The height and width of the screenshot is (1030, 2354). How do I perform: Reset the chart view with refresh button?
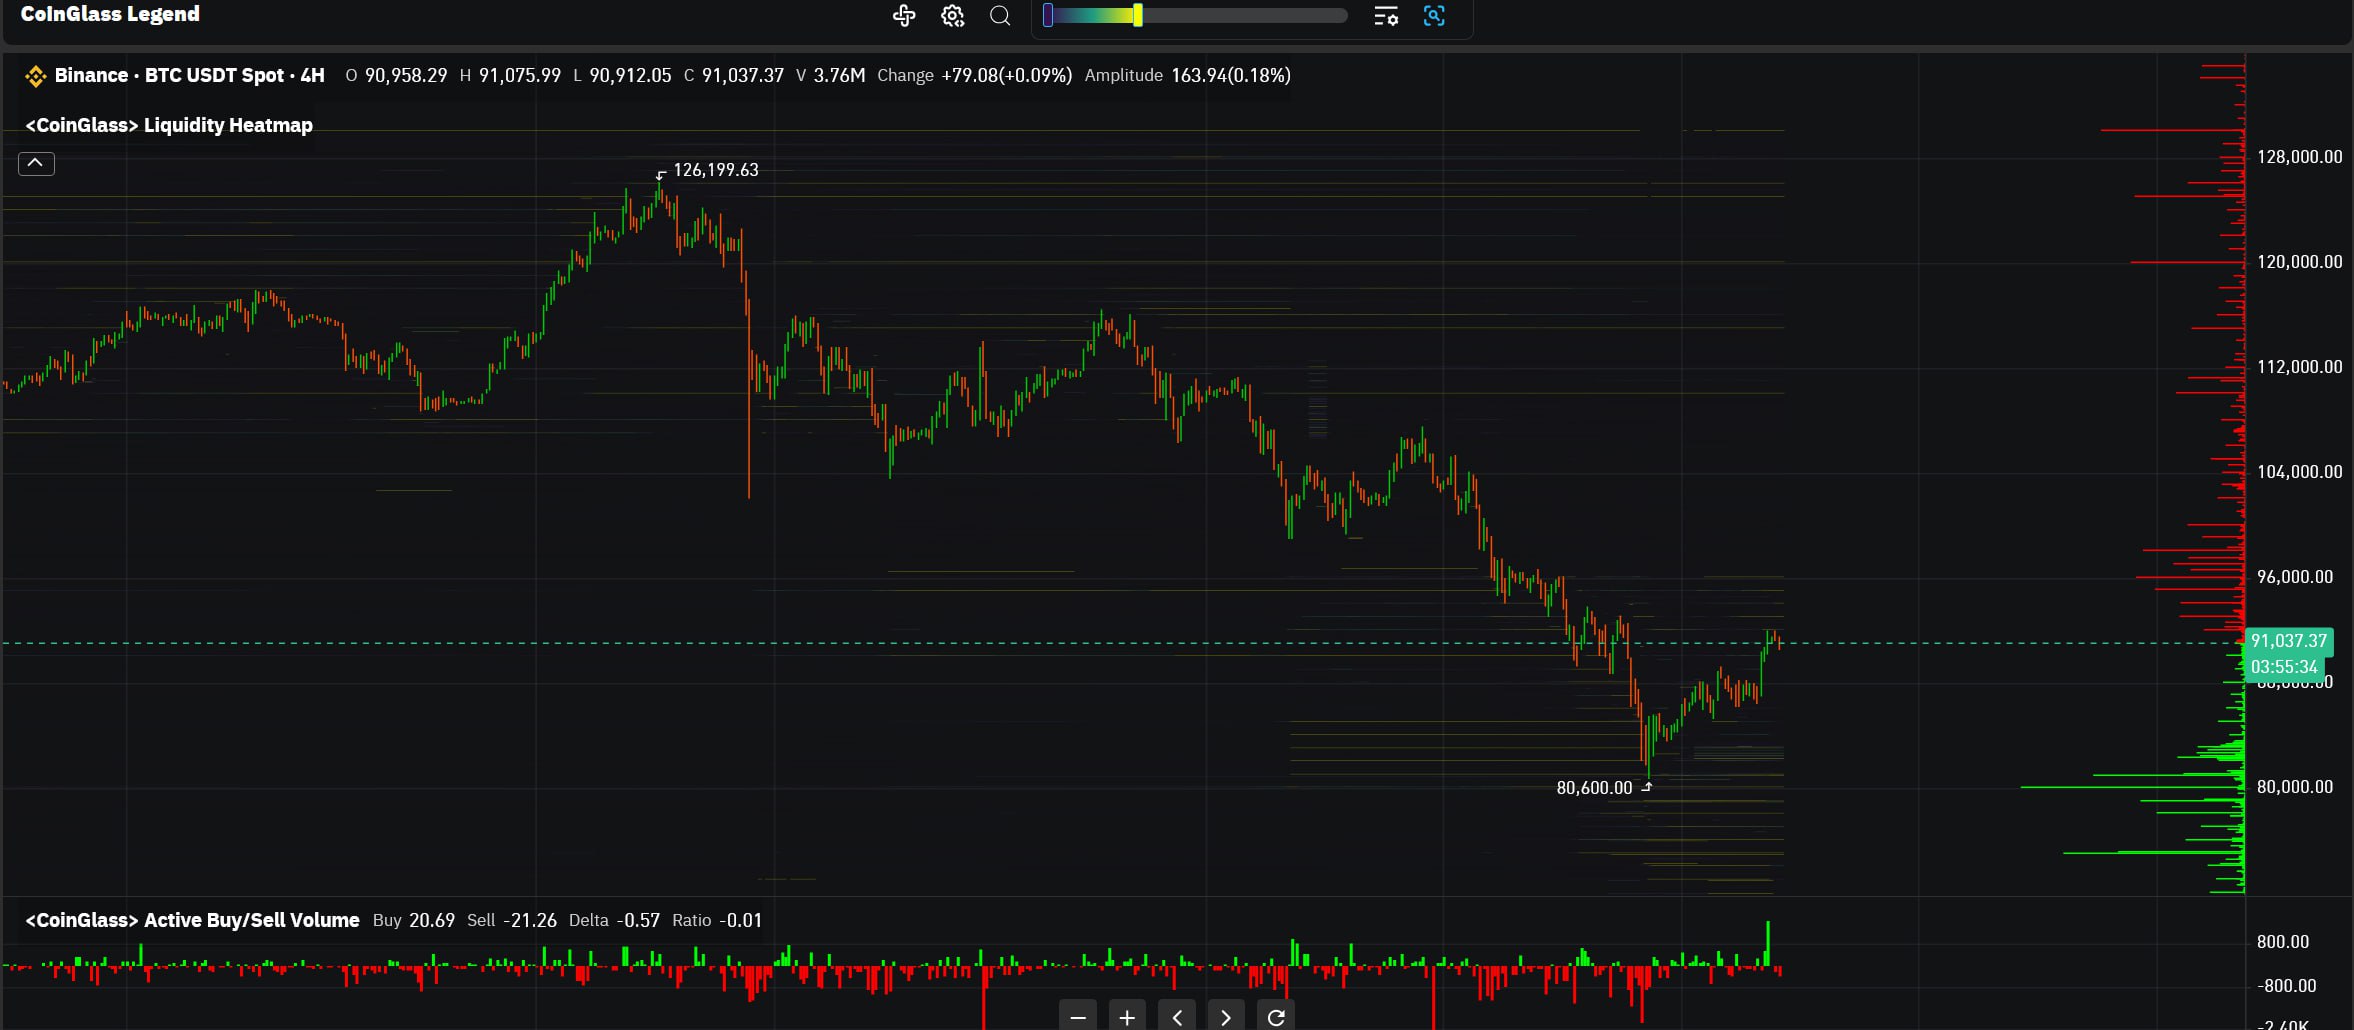(x=1276, y=1017)
